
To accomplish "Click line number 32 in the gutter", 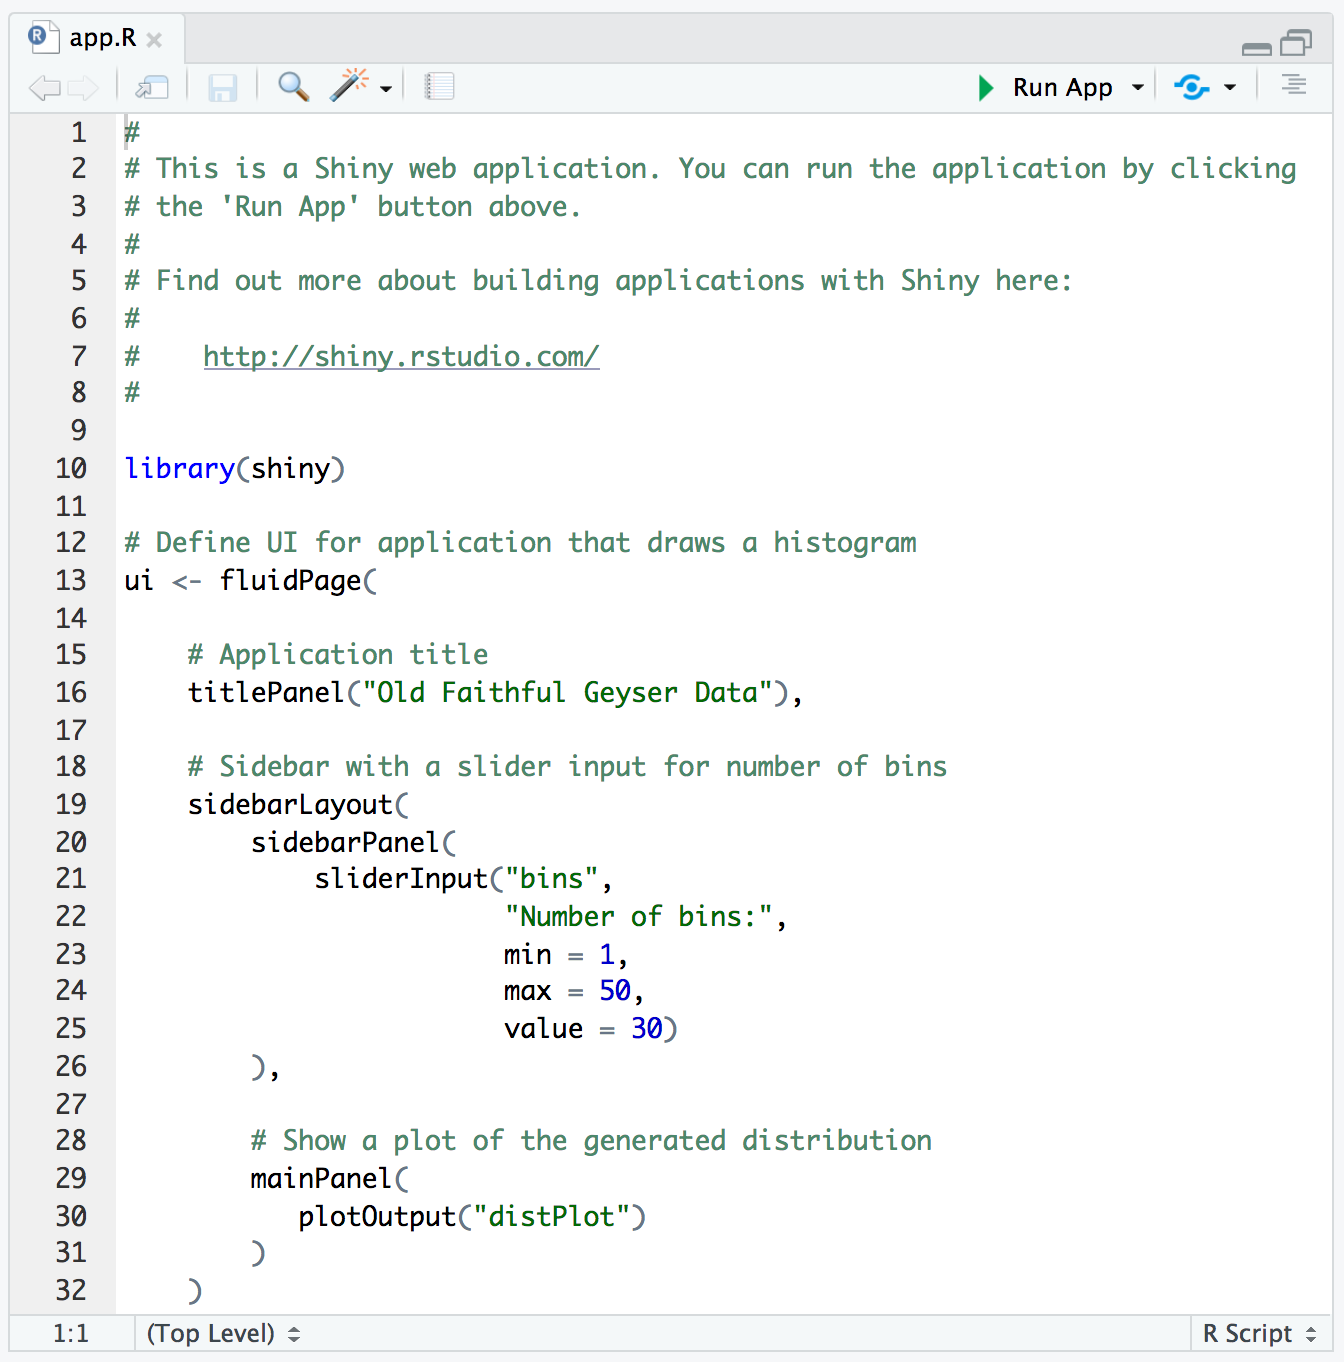I will pyautogui.click(x=71, y=1290).
